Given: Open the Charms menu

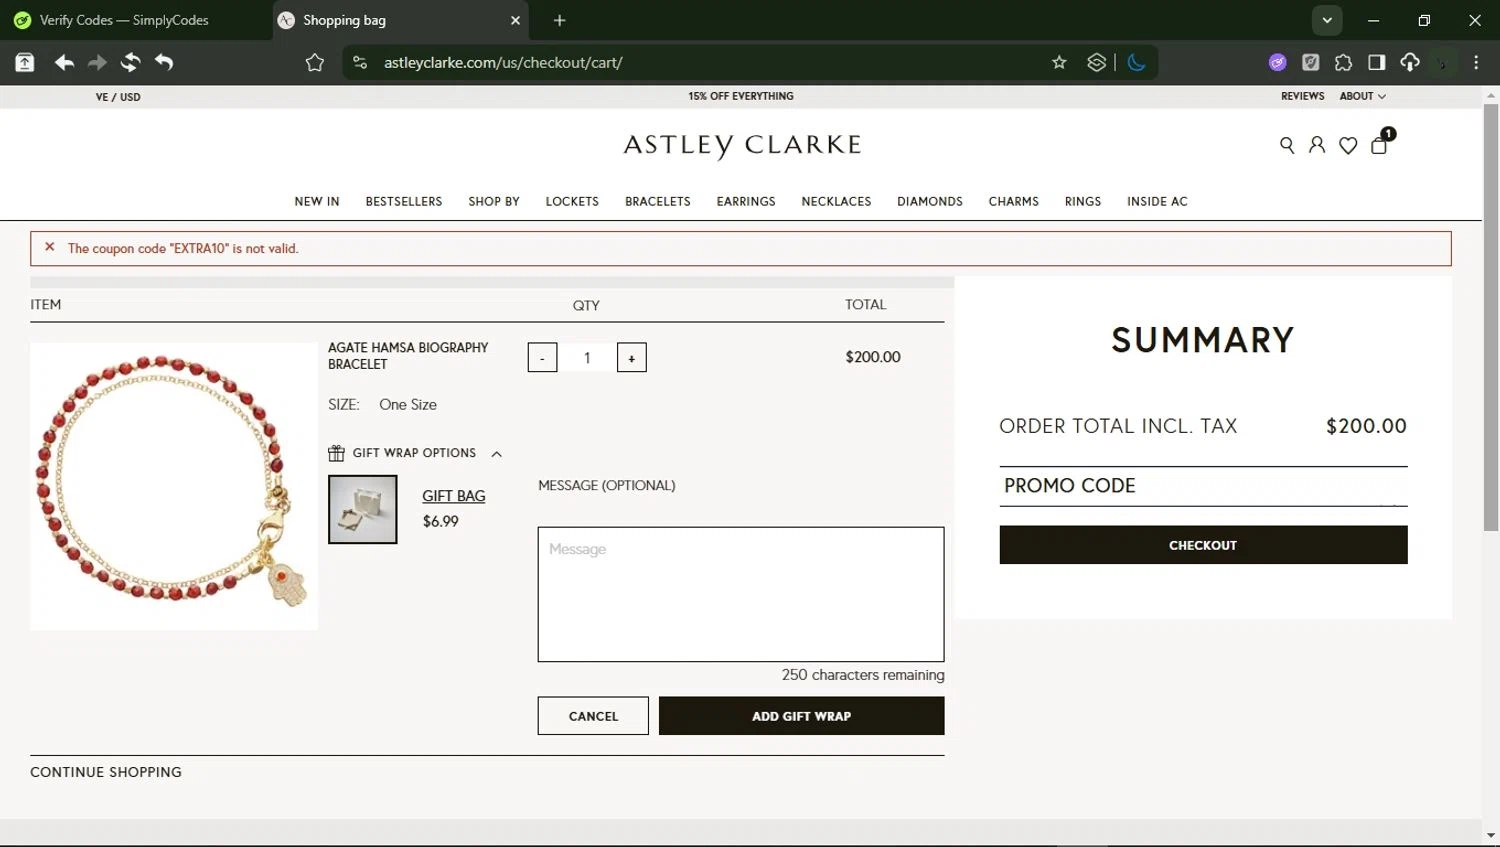Looking at the screenshot, I should pyautogui.click(x=1014, y=201).
